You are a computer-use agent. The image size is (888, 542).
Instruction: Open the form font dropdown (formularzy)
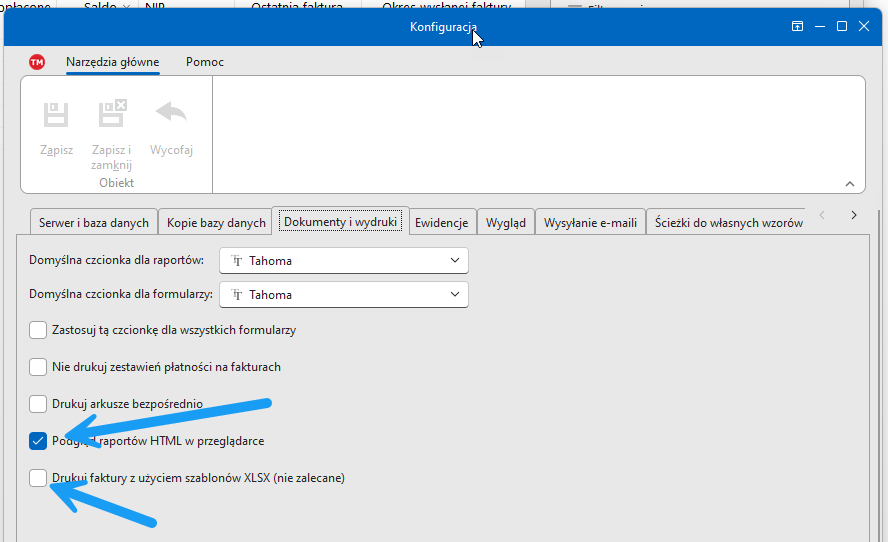(344, 295)
